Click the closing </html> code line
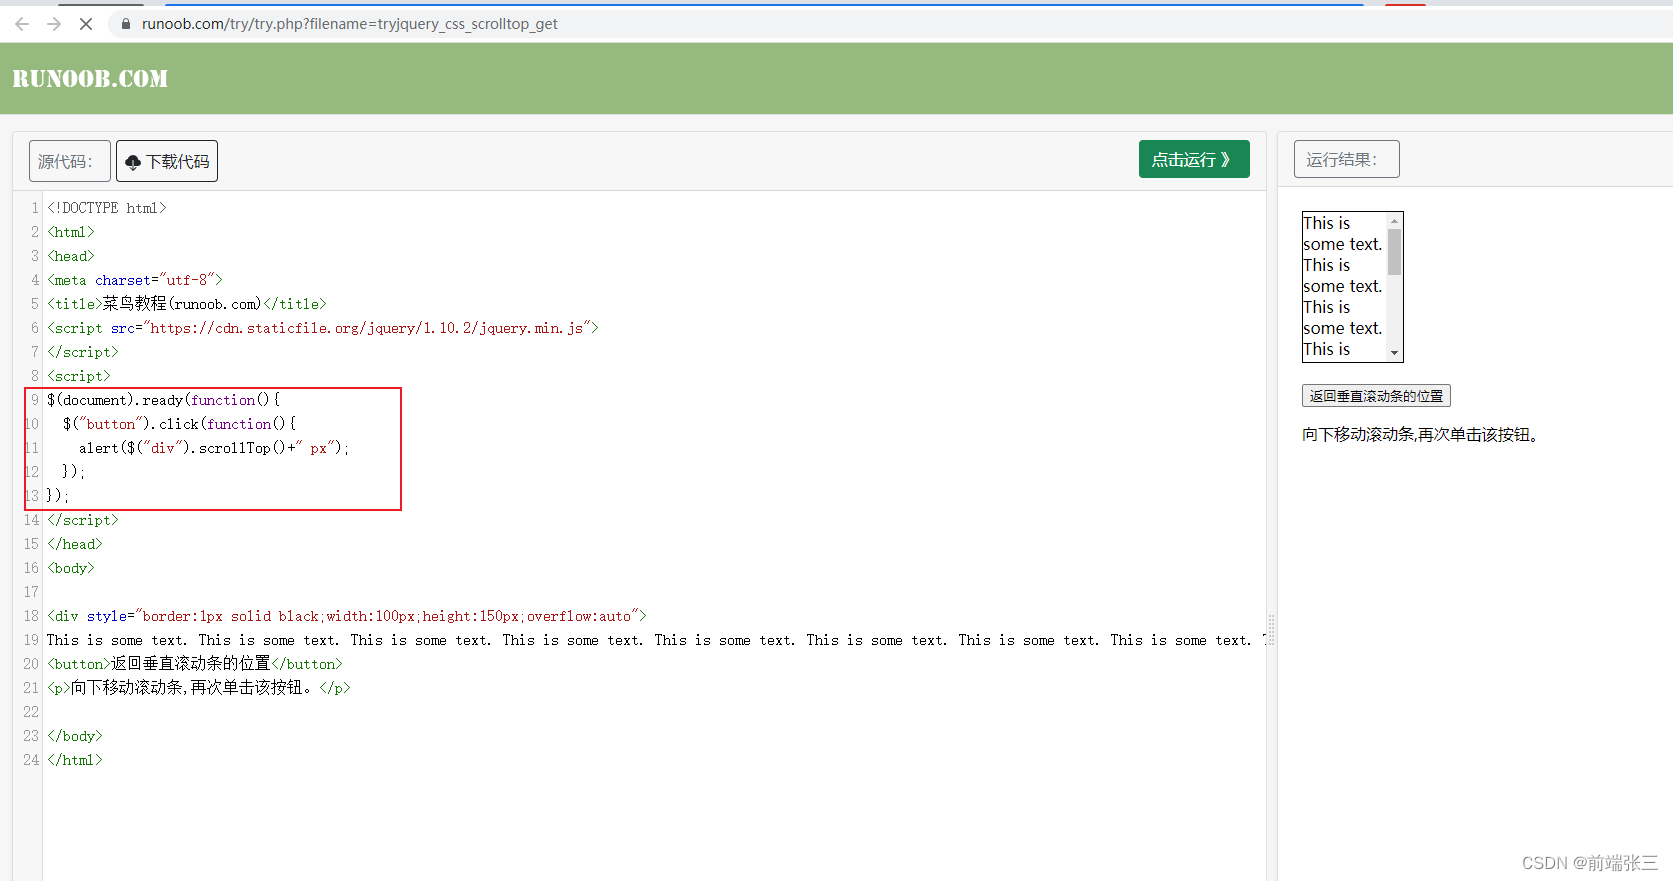 (75, 760)
